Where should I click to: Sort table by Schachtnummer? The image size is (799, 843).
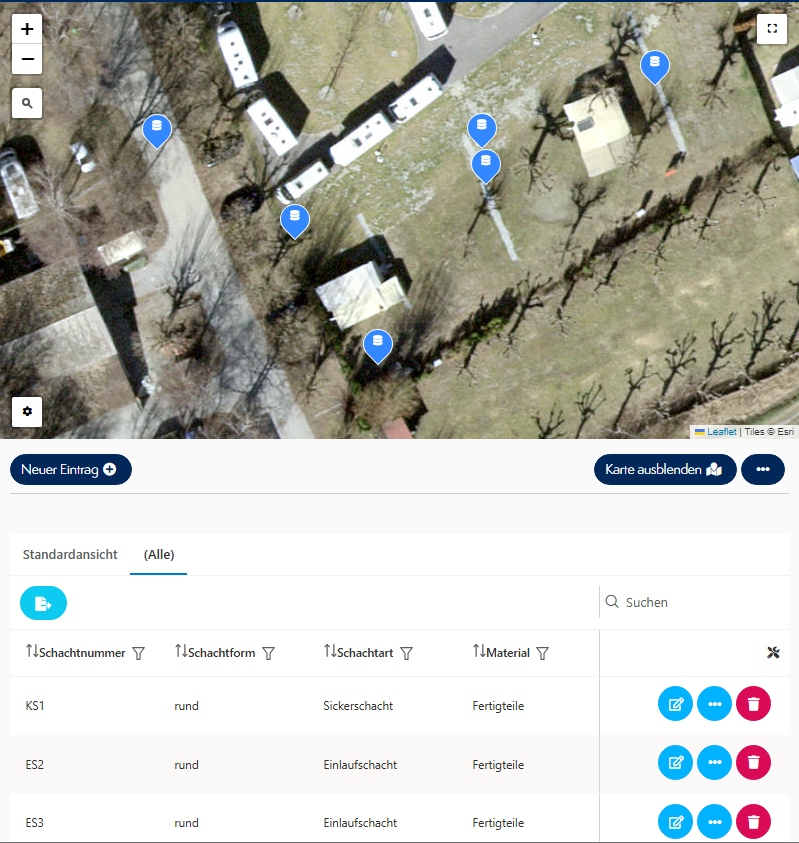32,652
